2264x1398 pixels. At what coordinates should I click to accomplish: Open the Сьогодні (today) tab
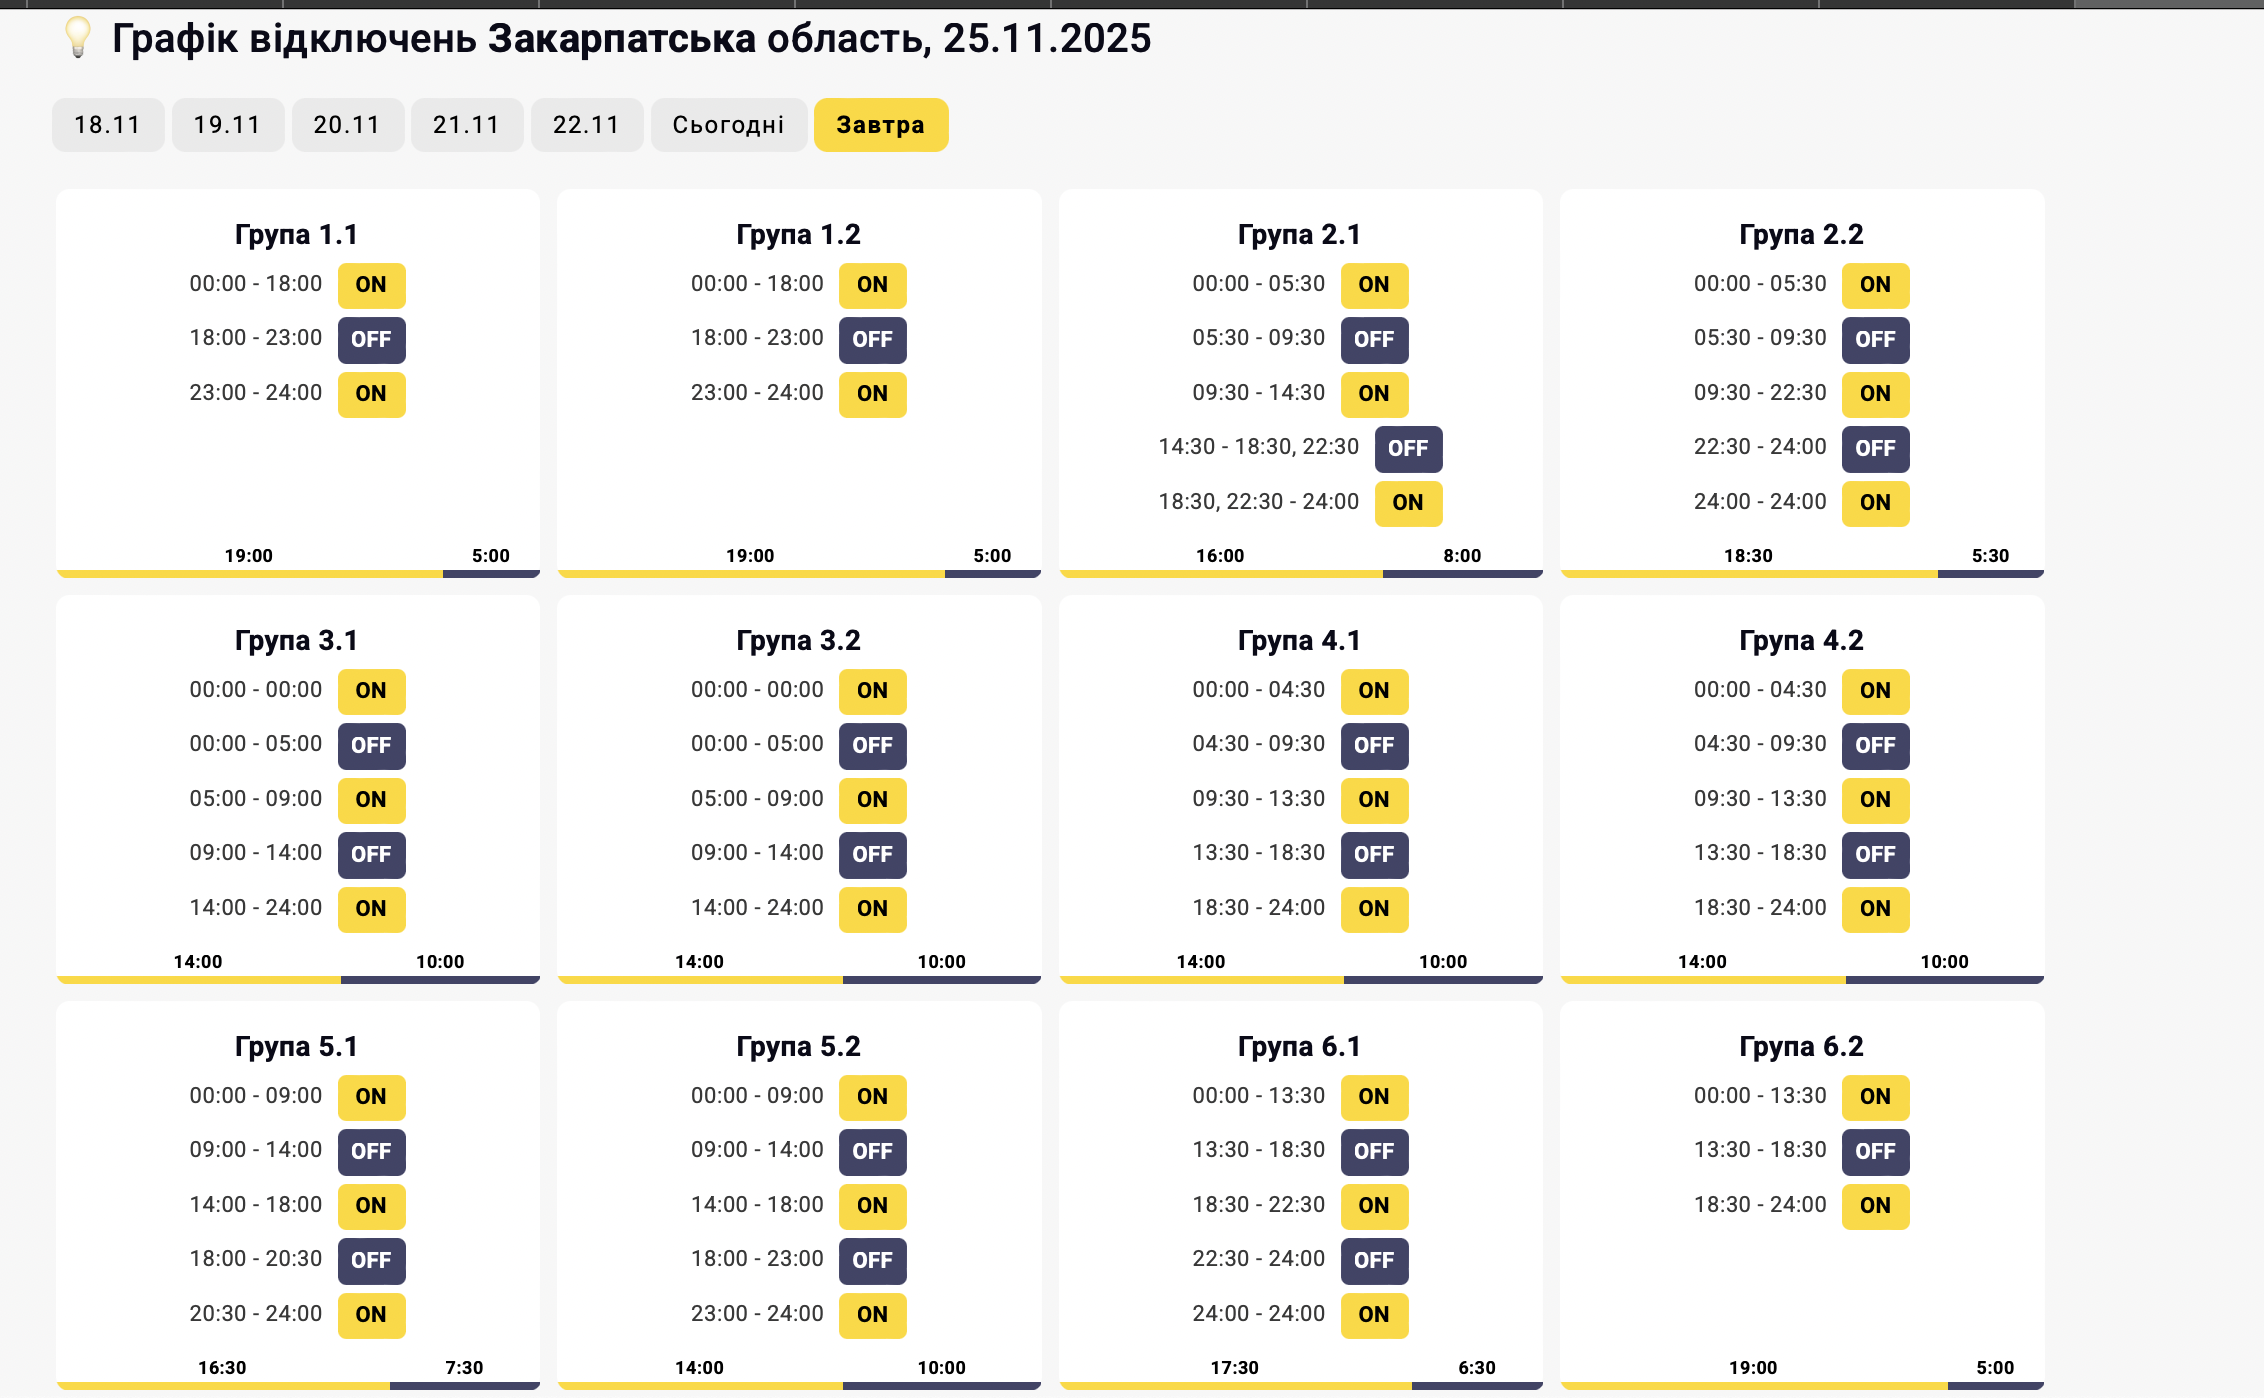click(728, 125)
